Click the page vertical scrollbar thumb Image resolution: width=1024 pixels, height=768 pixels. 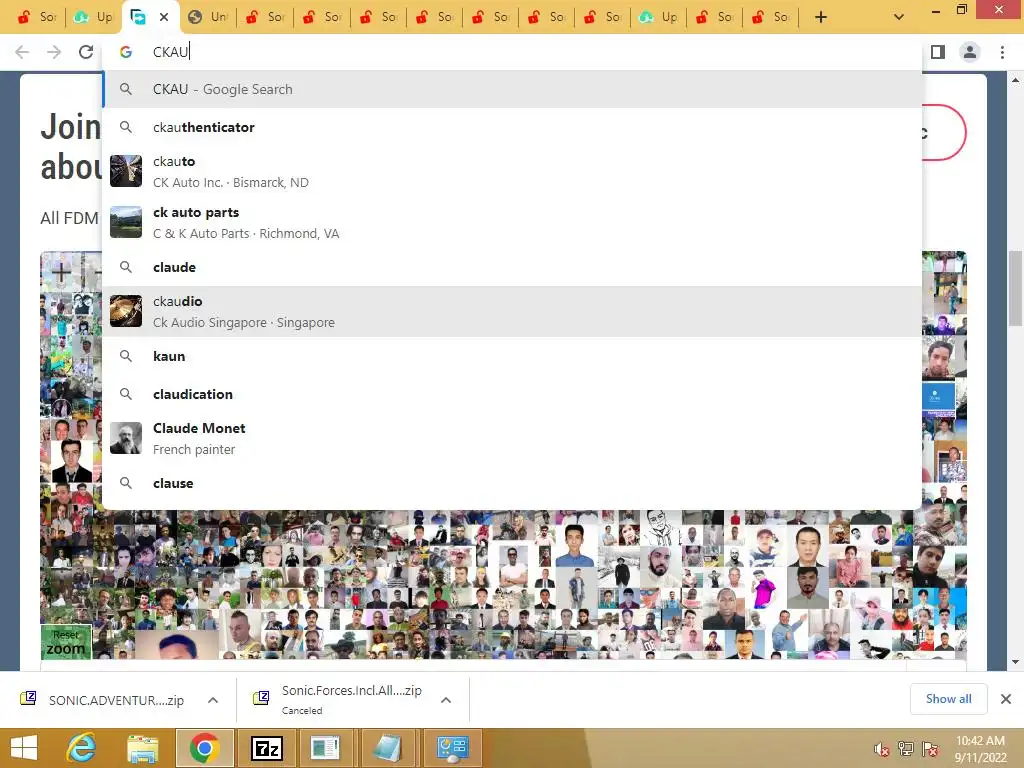tap(1016, 287)
